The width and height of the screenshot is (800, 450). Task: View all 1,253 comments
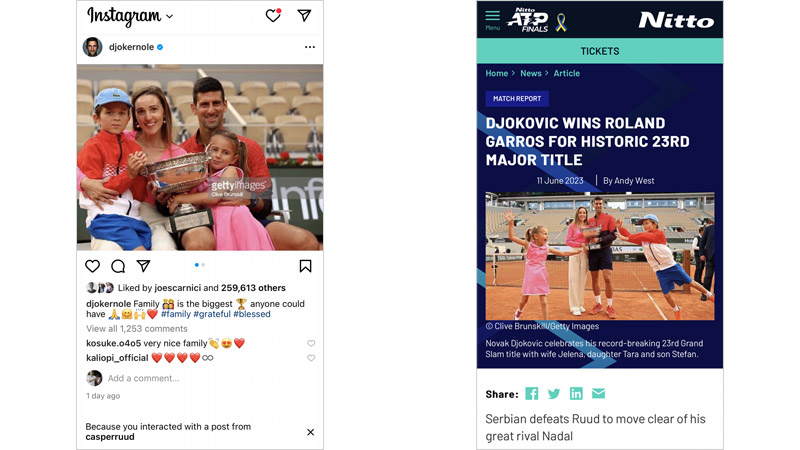coord(137,329)
